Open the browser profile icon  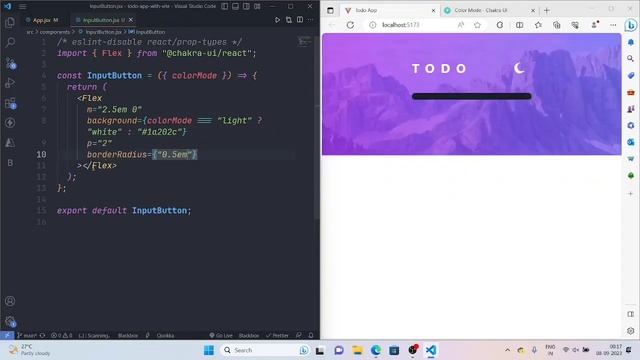[x=595, y=25]
